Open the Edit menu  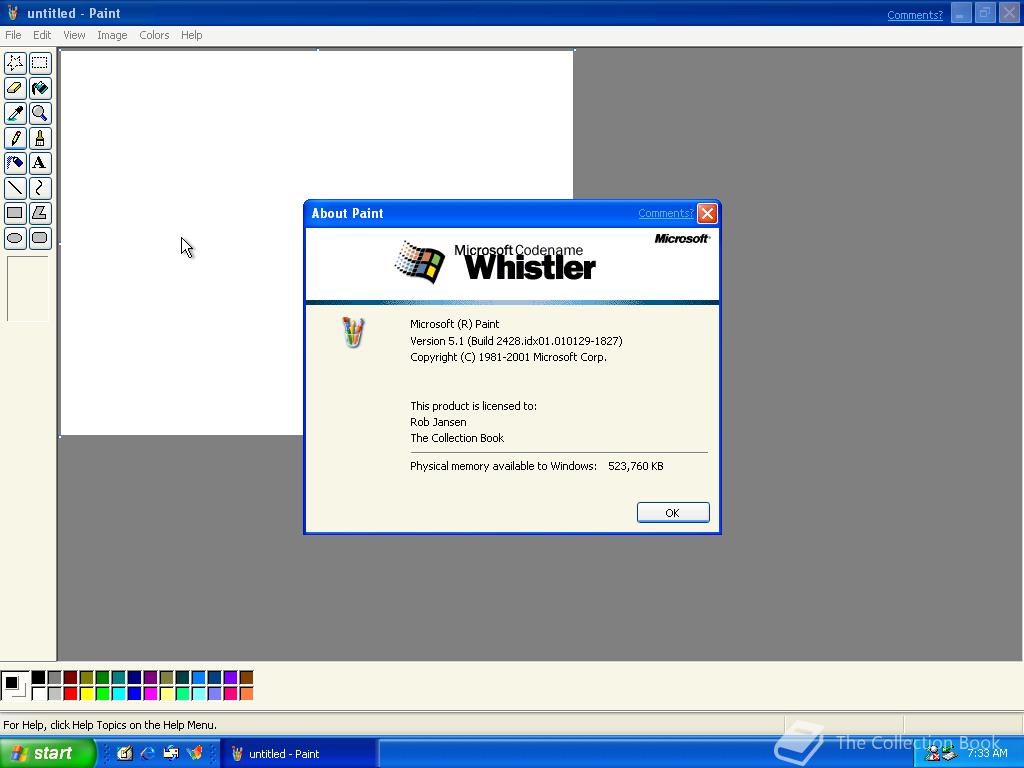pos(42,35)
